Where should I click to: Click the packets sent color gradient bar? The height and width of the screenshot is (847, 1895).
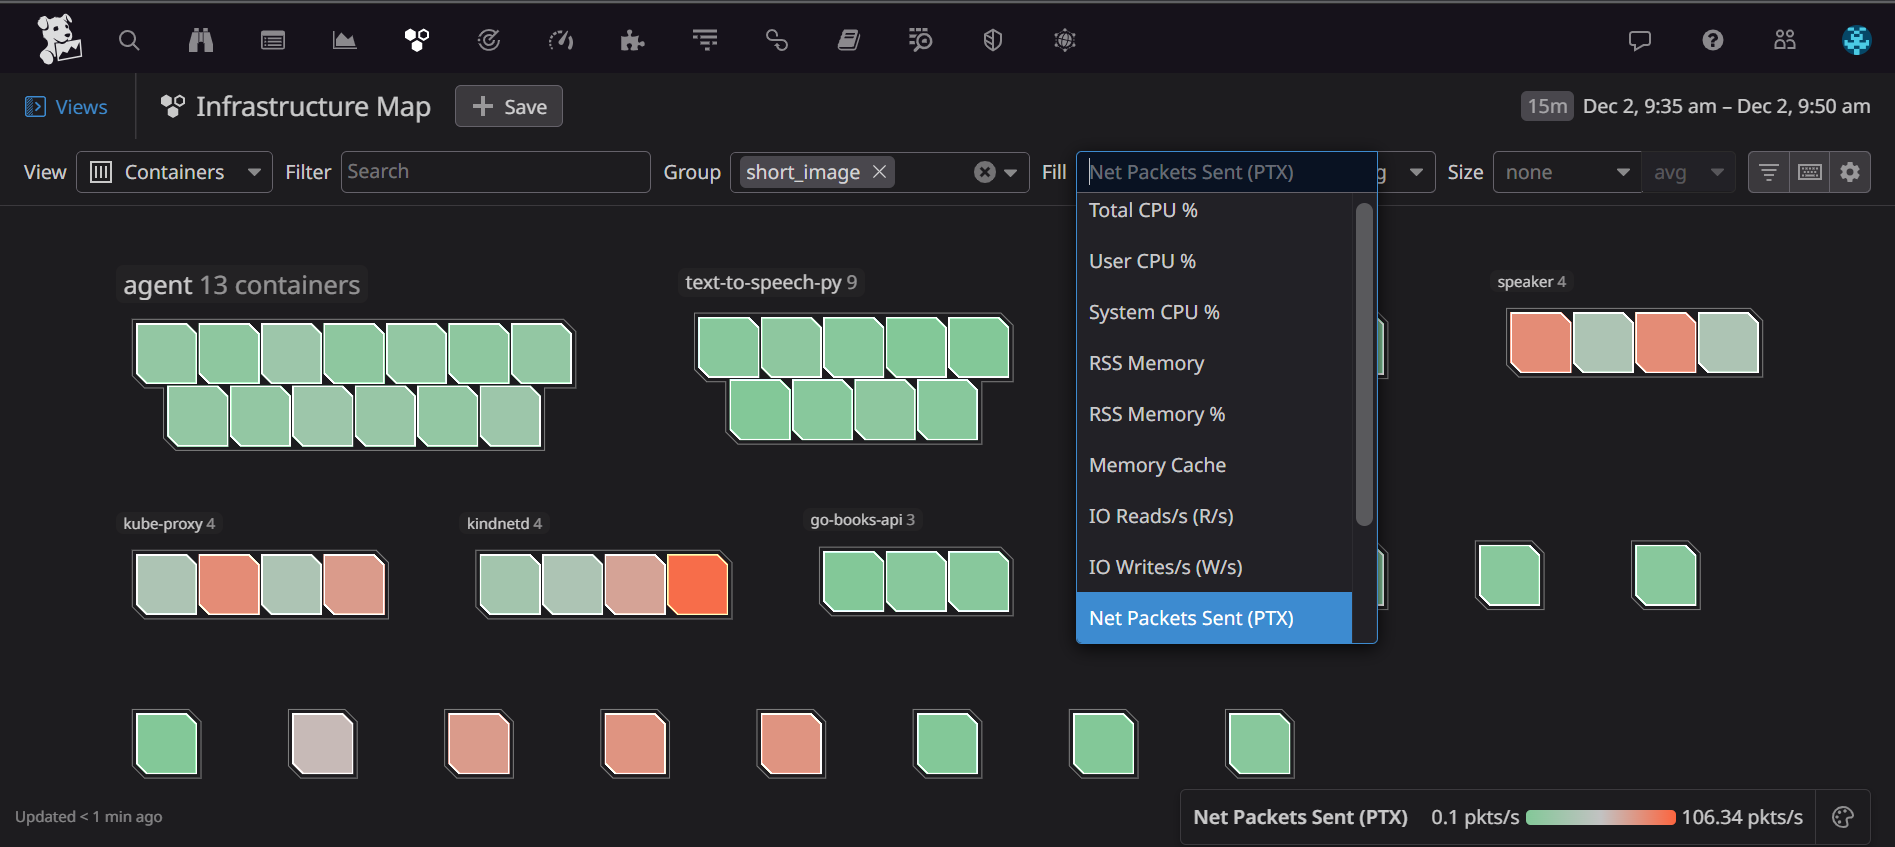pos(1600,817)
